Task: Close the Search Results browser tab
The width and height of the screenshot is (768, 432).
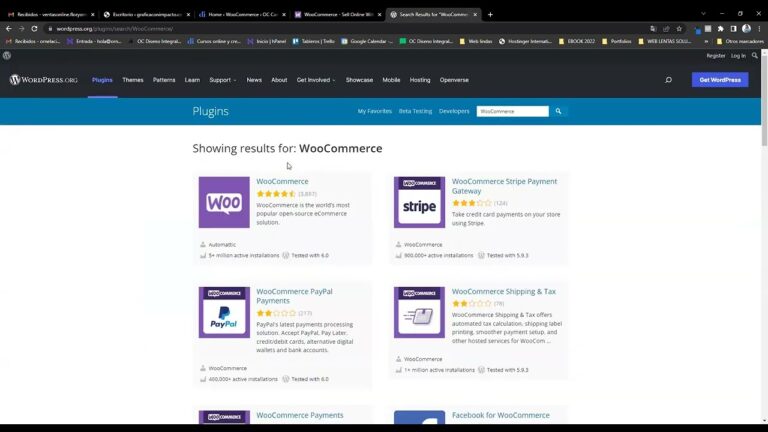Action: [475, 15]
